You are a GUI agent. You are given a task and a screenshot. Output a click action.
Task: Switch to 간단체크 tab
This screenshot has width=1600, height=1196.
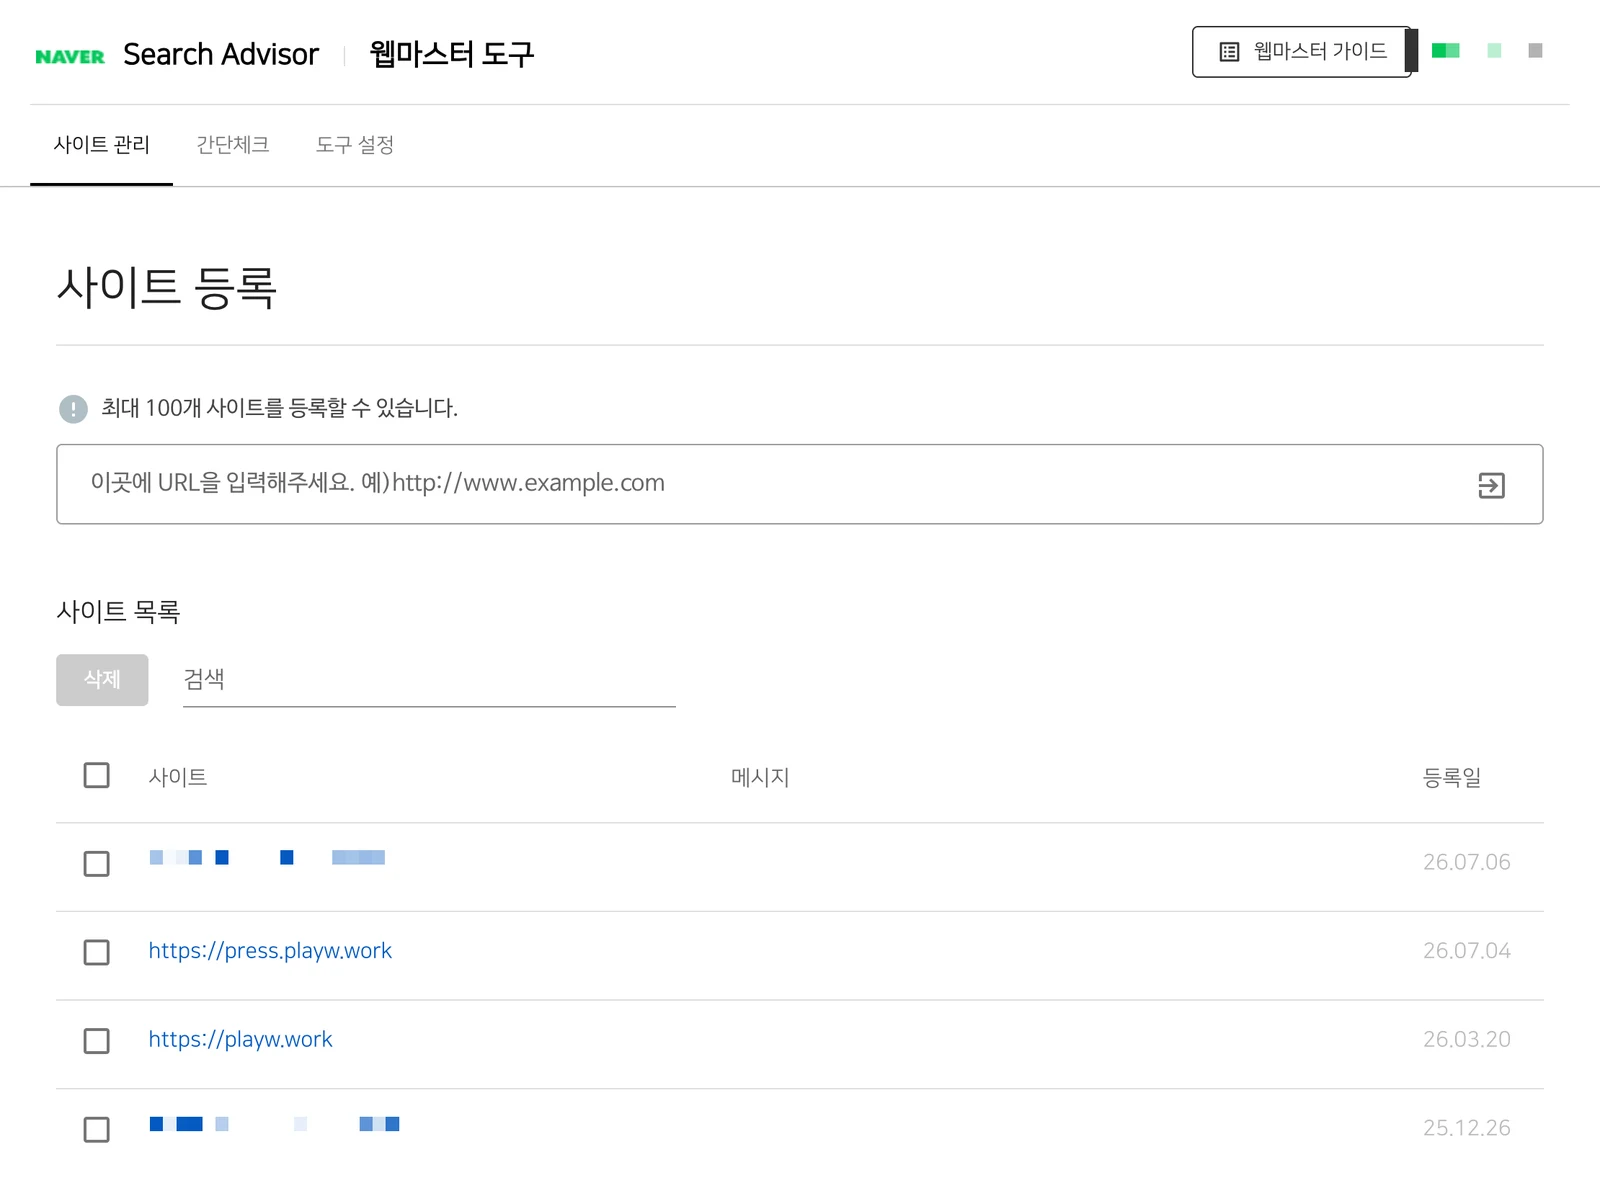[x=233, y=145]
